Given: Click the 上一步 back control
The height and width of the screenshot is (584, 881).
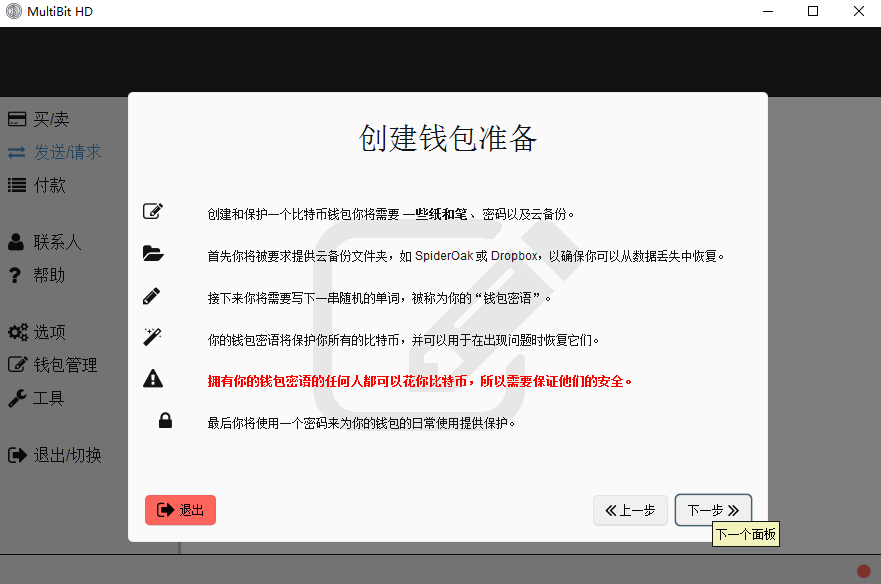Looking at the screenshot, I should tap(630, 510).
